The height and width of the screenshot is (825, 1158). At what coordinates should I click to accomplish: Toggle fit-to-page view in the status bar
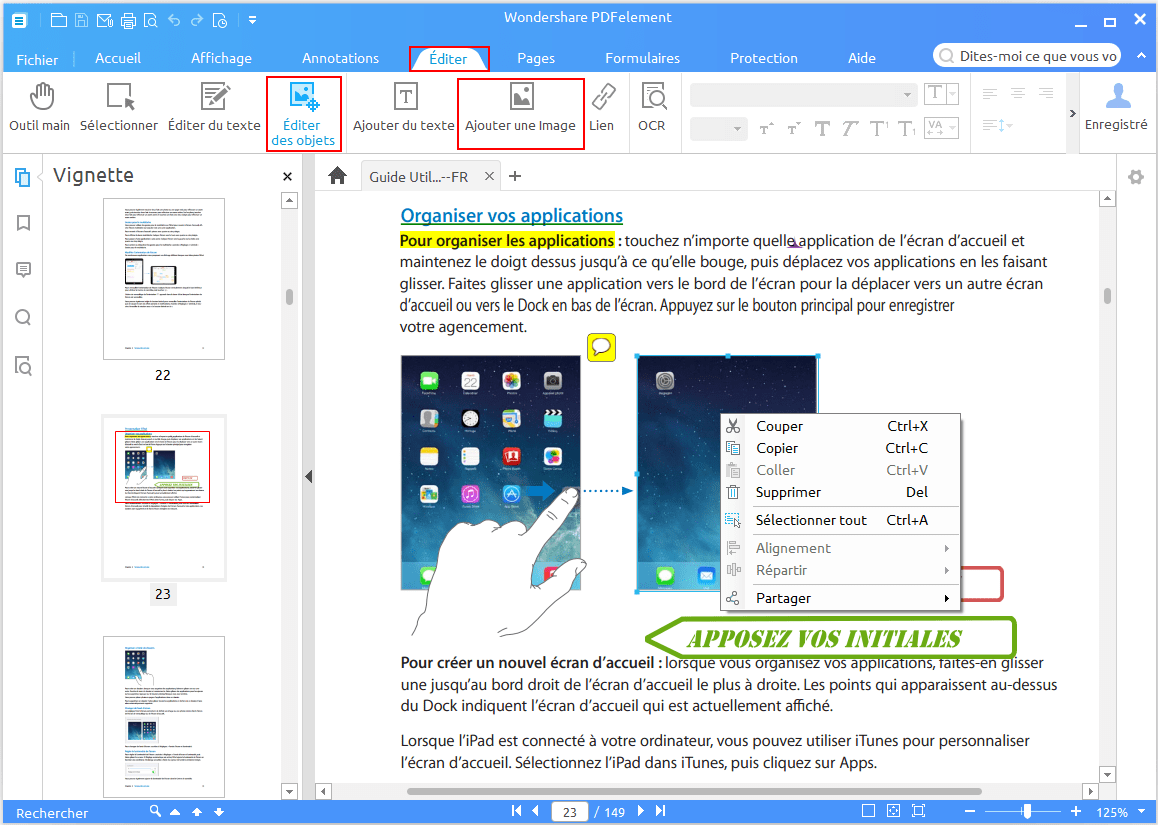[x=917, y=810]
